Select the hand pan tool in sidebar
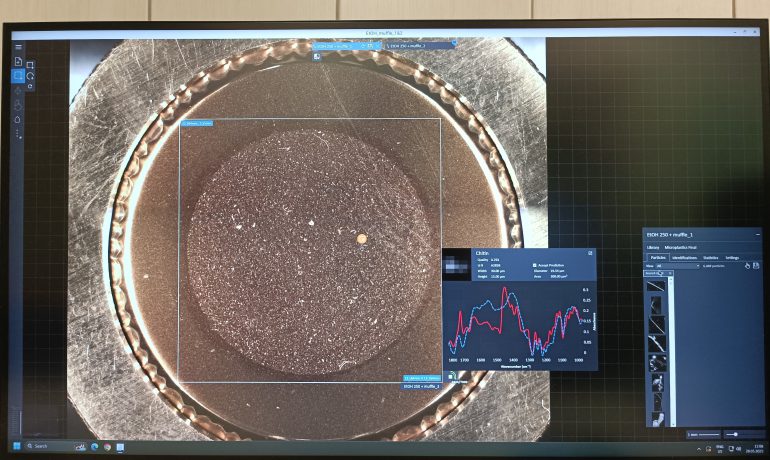Screen dimensions: 770x460 (18, 105)
